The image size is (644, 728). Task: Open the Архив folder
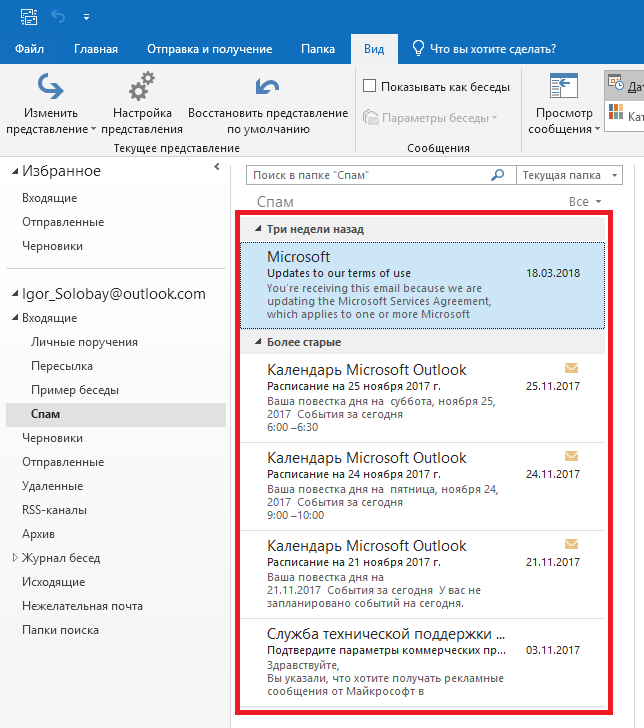tap(38, 534)
